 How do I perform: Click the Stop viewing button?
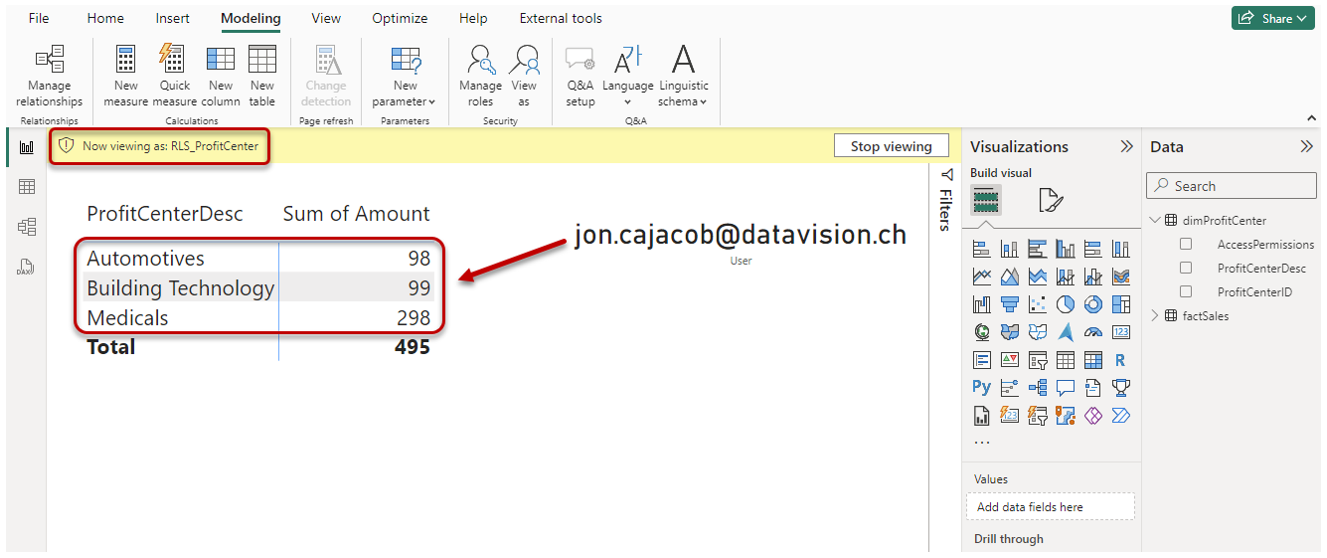pyautogui.click(x=891, y=146)
